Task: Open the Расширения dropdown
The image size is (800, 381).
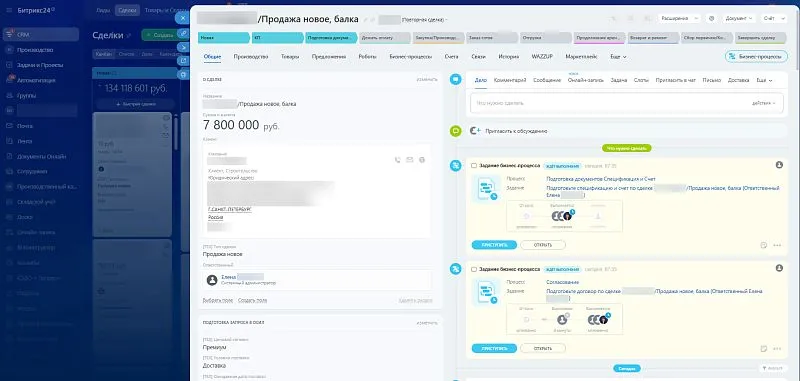Action: [680, 18]
